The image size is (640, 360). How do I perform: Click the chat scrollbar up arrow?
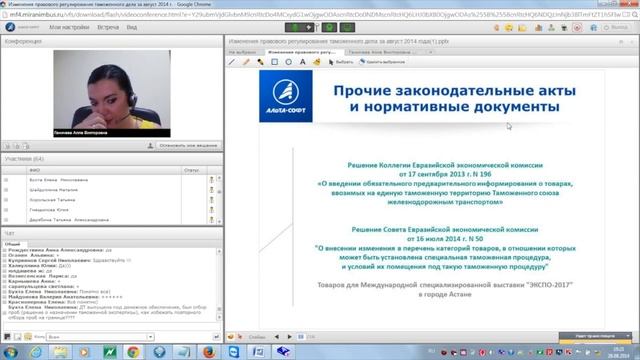219,251
